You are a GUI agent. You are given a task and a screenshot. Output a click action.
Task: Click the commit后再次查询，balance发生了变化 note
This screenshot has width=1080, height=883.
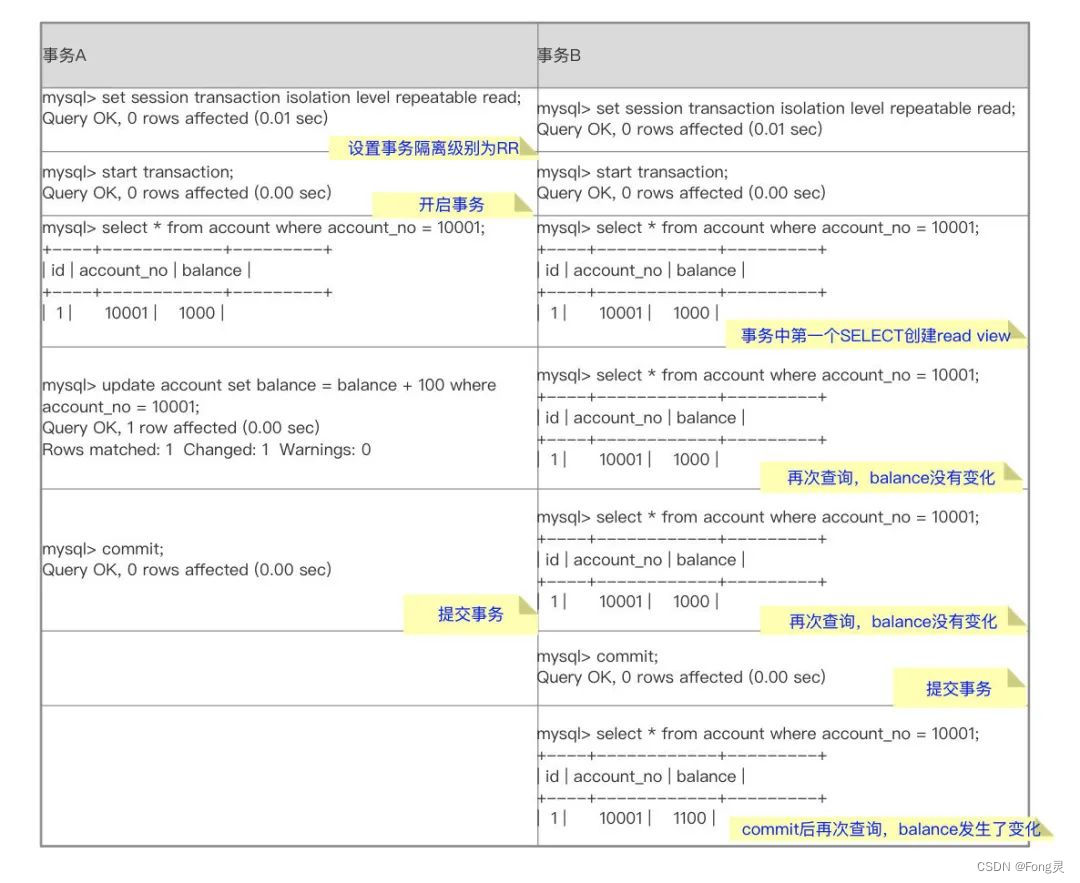(x=891, y=829)
